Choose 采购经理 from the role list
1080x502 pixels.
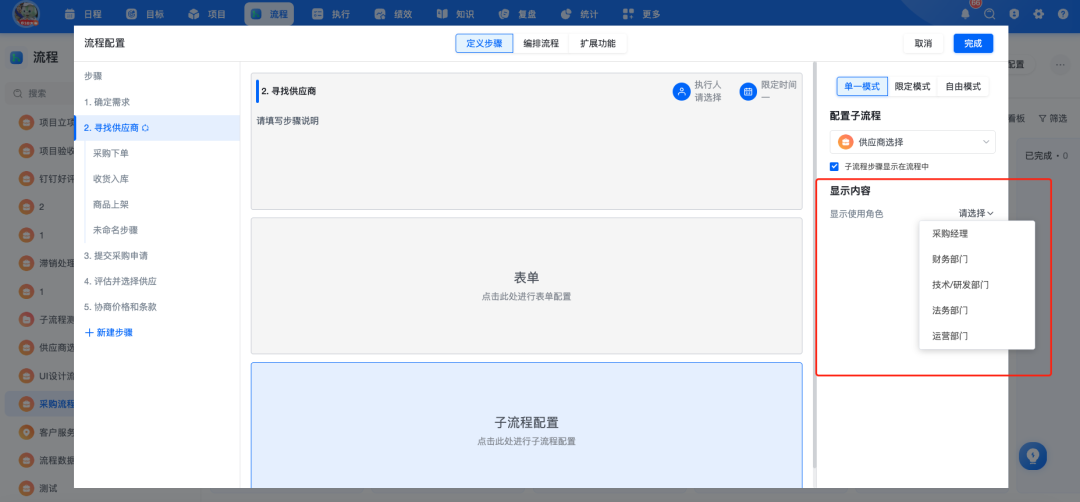click(977, 233)
